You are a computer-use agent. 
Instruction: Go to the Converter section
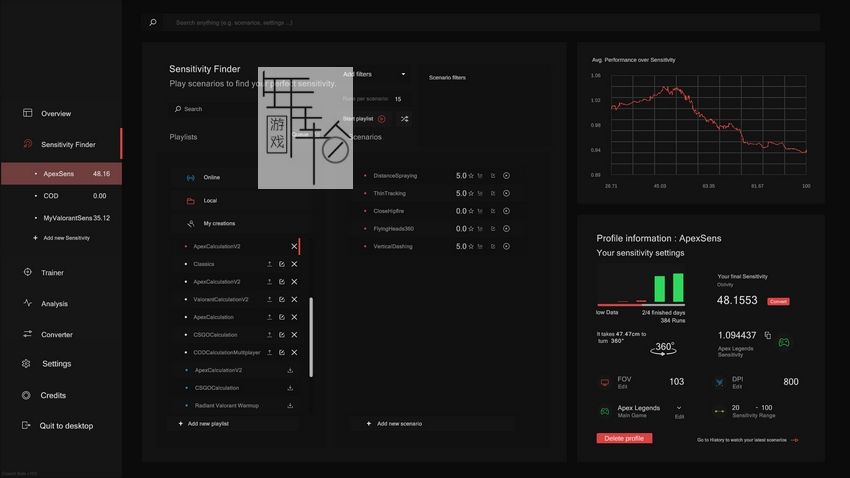tap(56, 335)
